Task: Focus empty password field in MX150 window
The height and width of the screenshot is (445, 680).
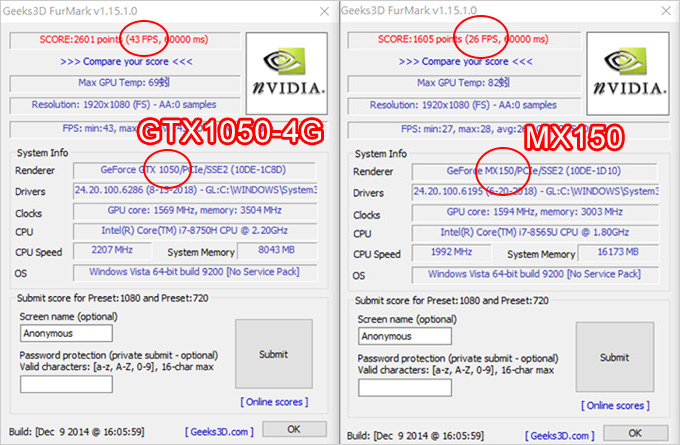Action: coord(405,388)
